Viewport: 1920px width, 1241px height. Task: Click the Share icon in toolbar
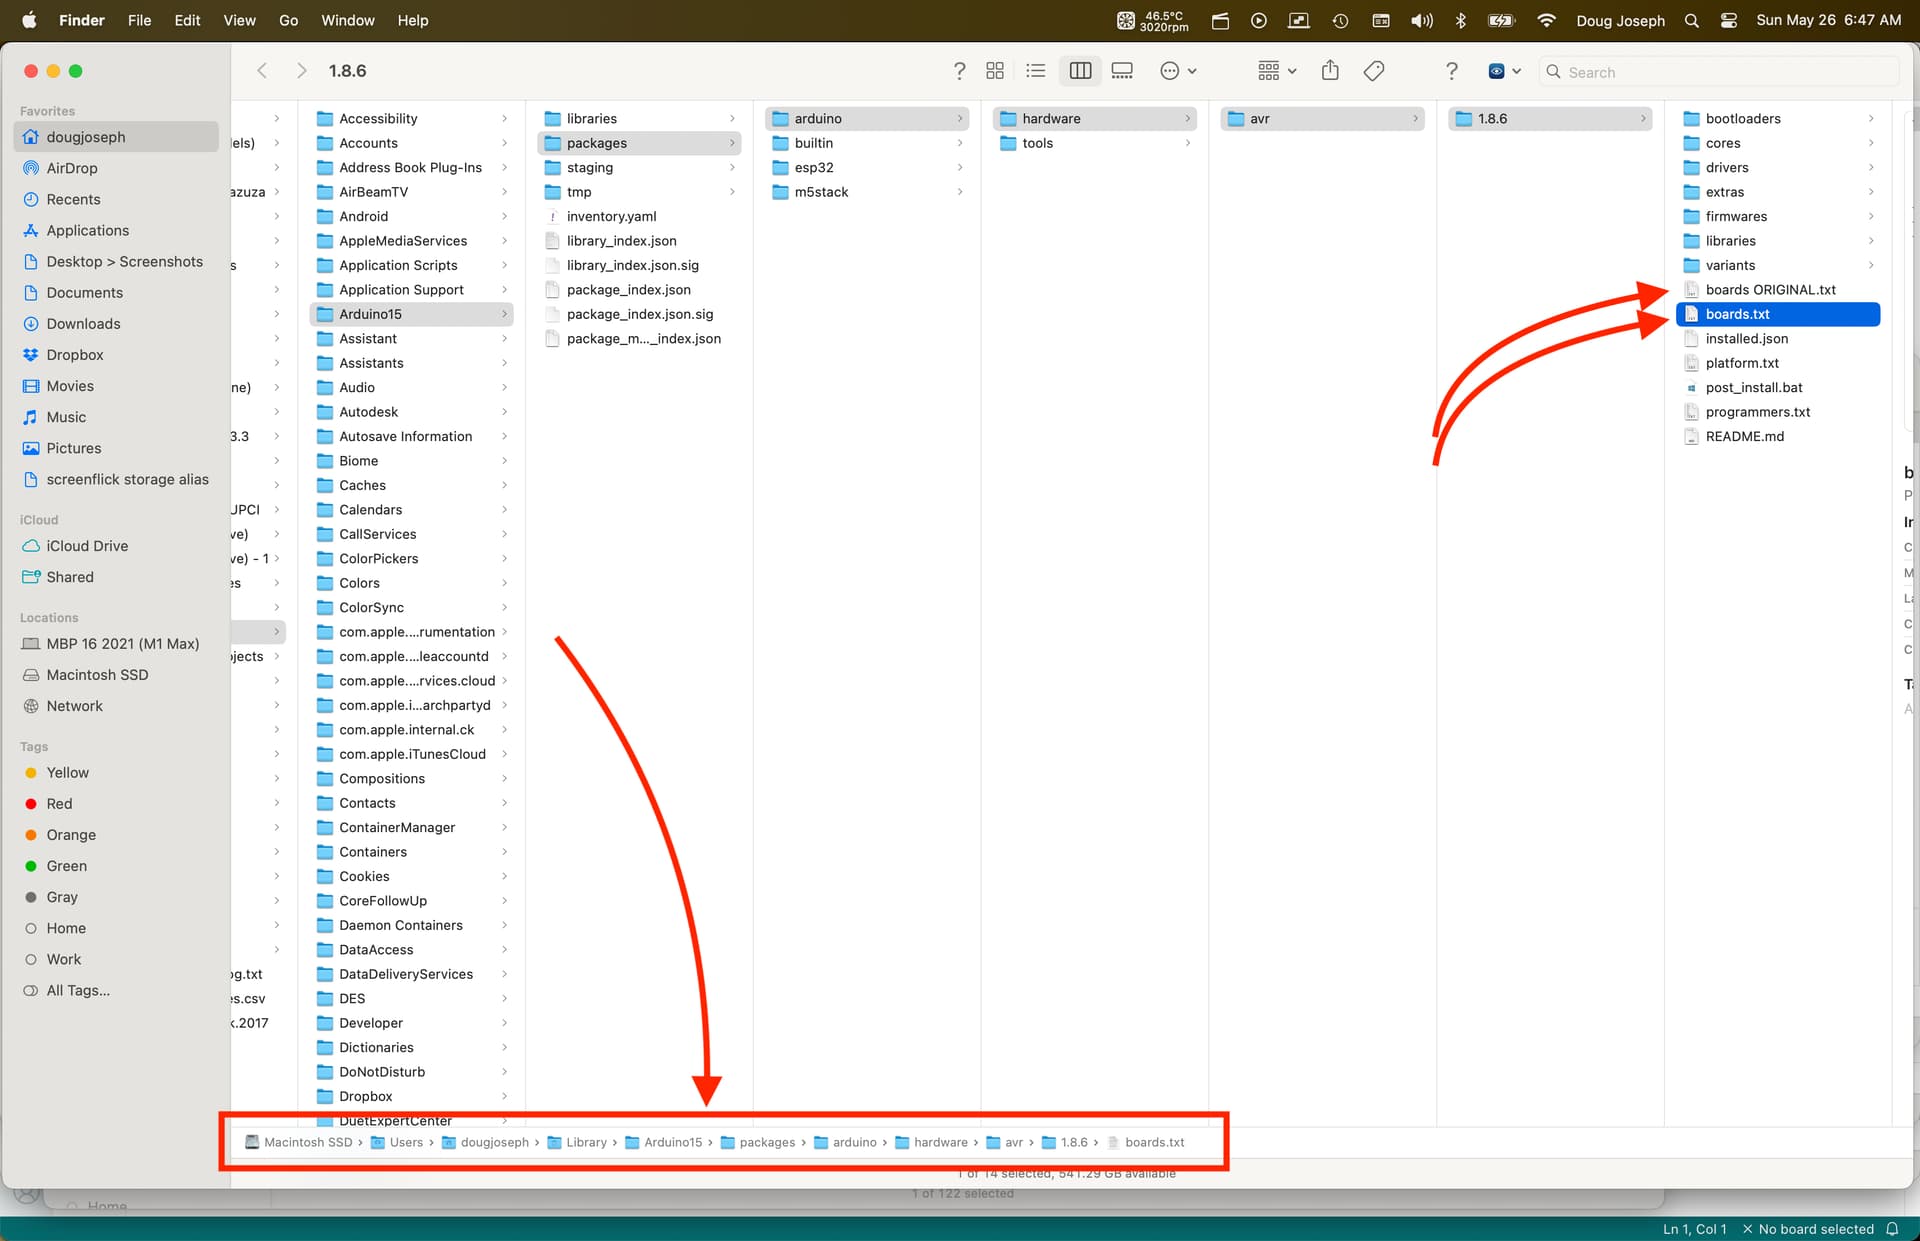coord(1330,70)
